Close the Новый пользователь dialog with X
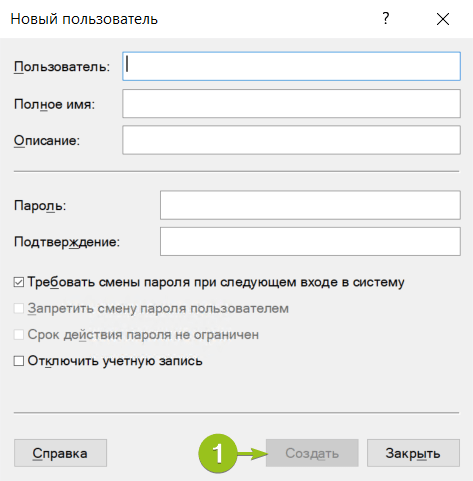The height and width of the screenshot is (481, 473). (x=443, y=19)
